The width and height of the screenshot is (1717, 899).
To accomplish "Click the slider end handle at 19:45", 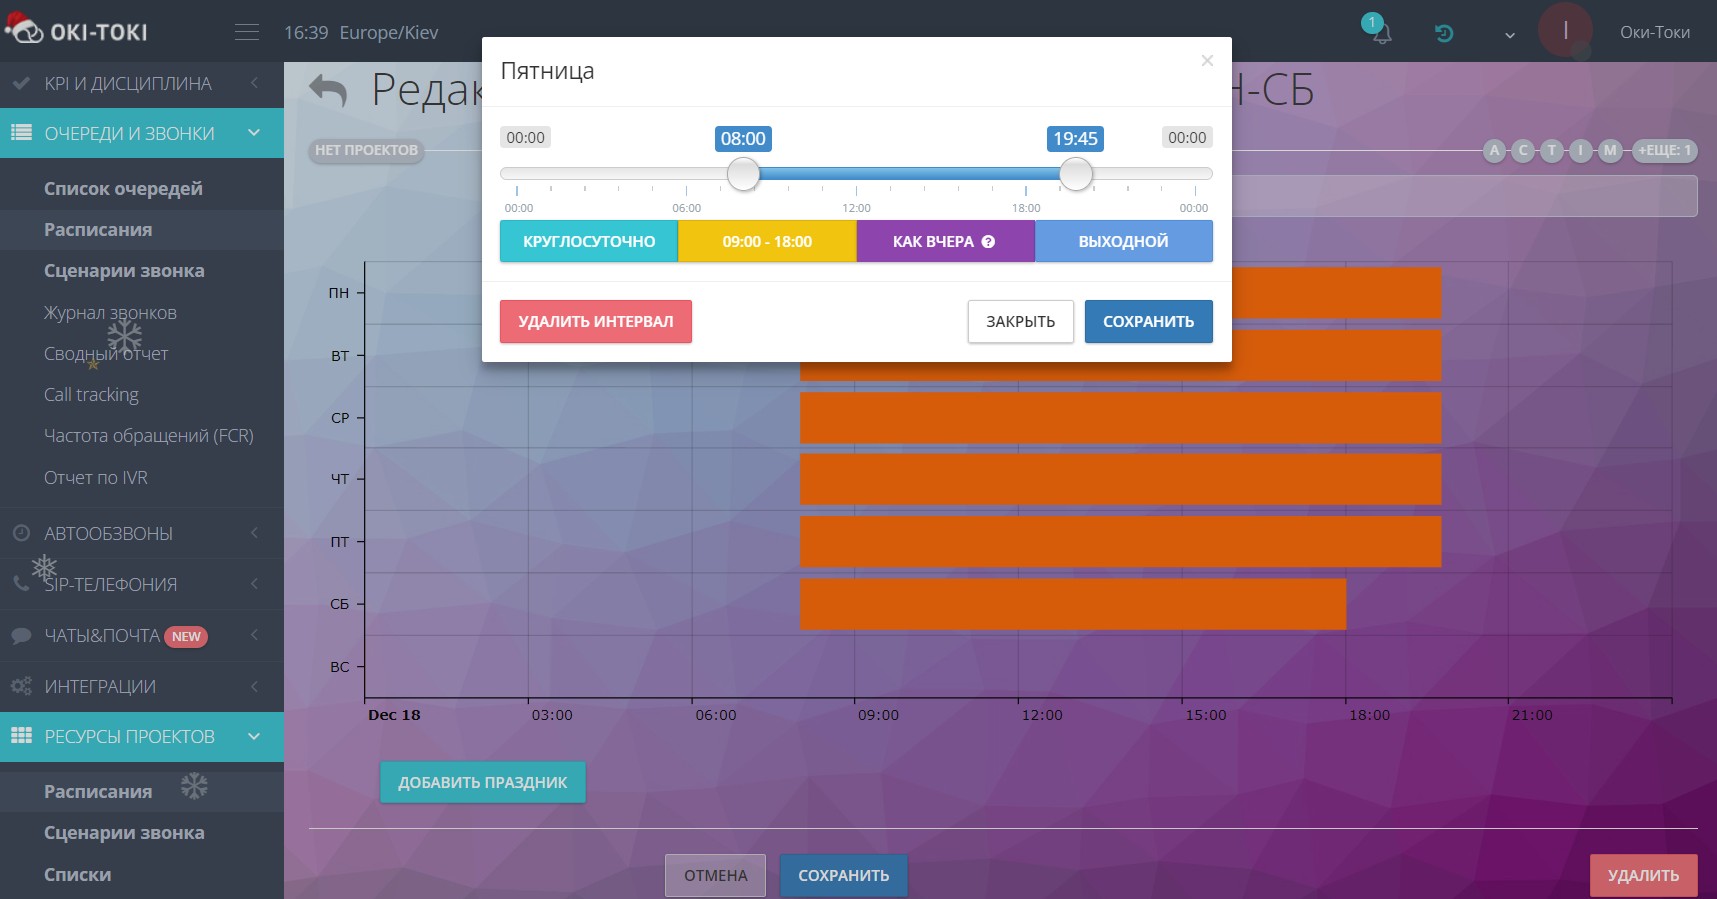I will click(x=1076, y=174).
